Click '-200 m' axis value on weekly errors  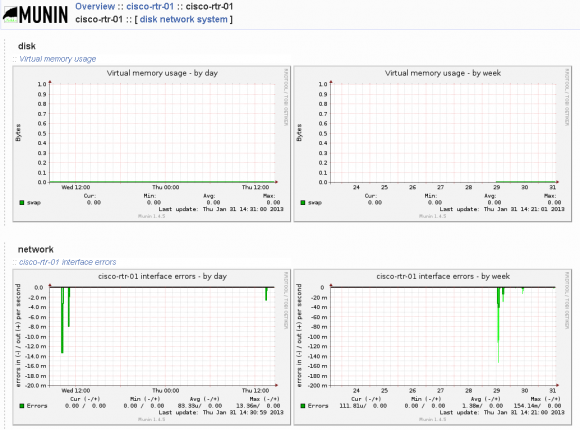coord(318,386)
